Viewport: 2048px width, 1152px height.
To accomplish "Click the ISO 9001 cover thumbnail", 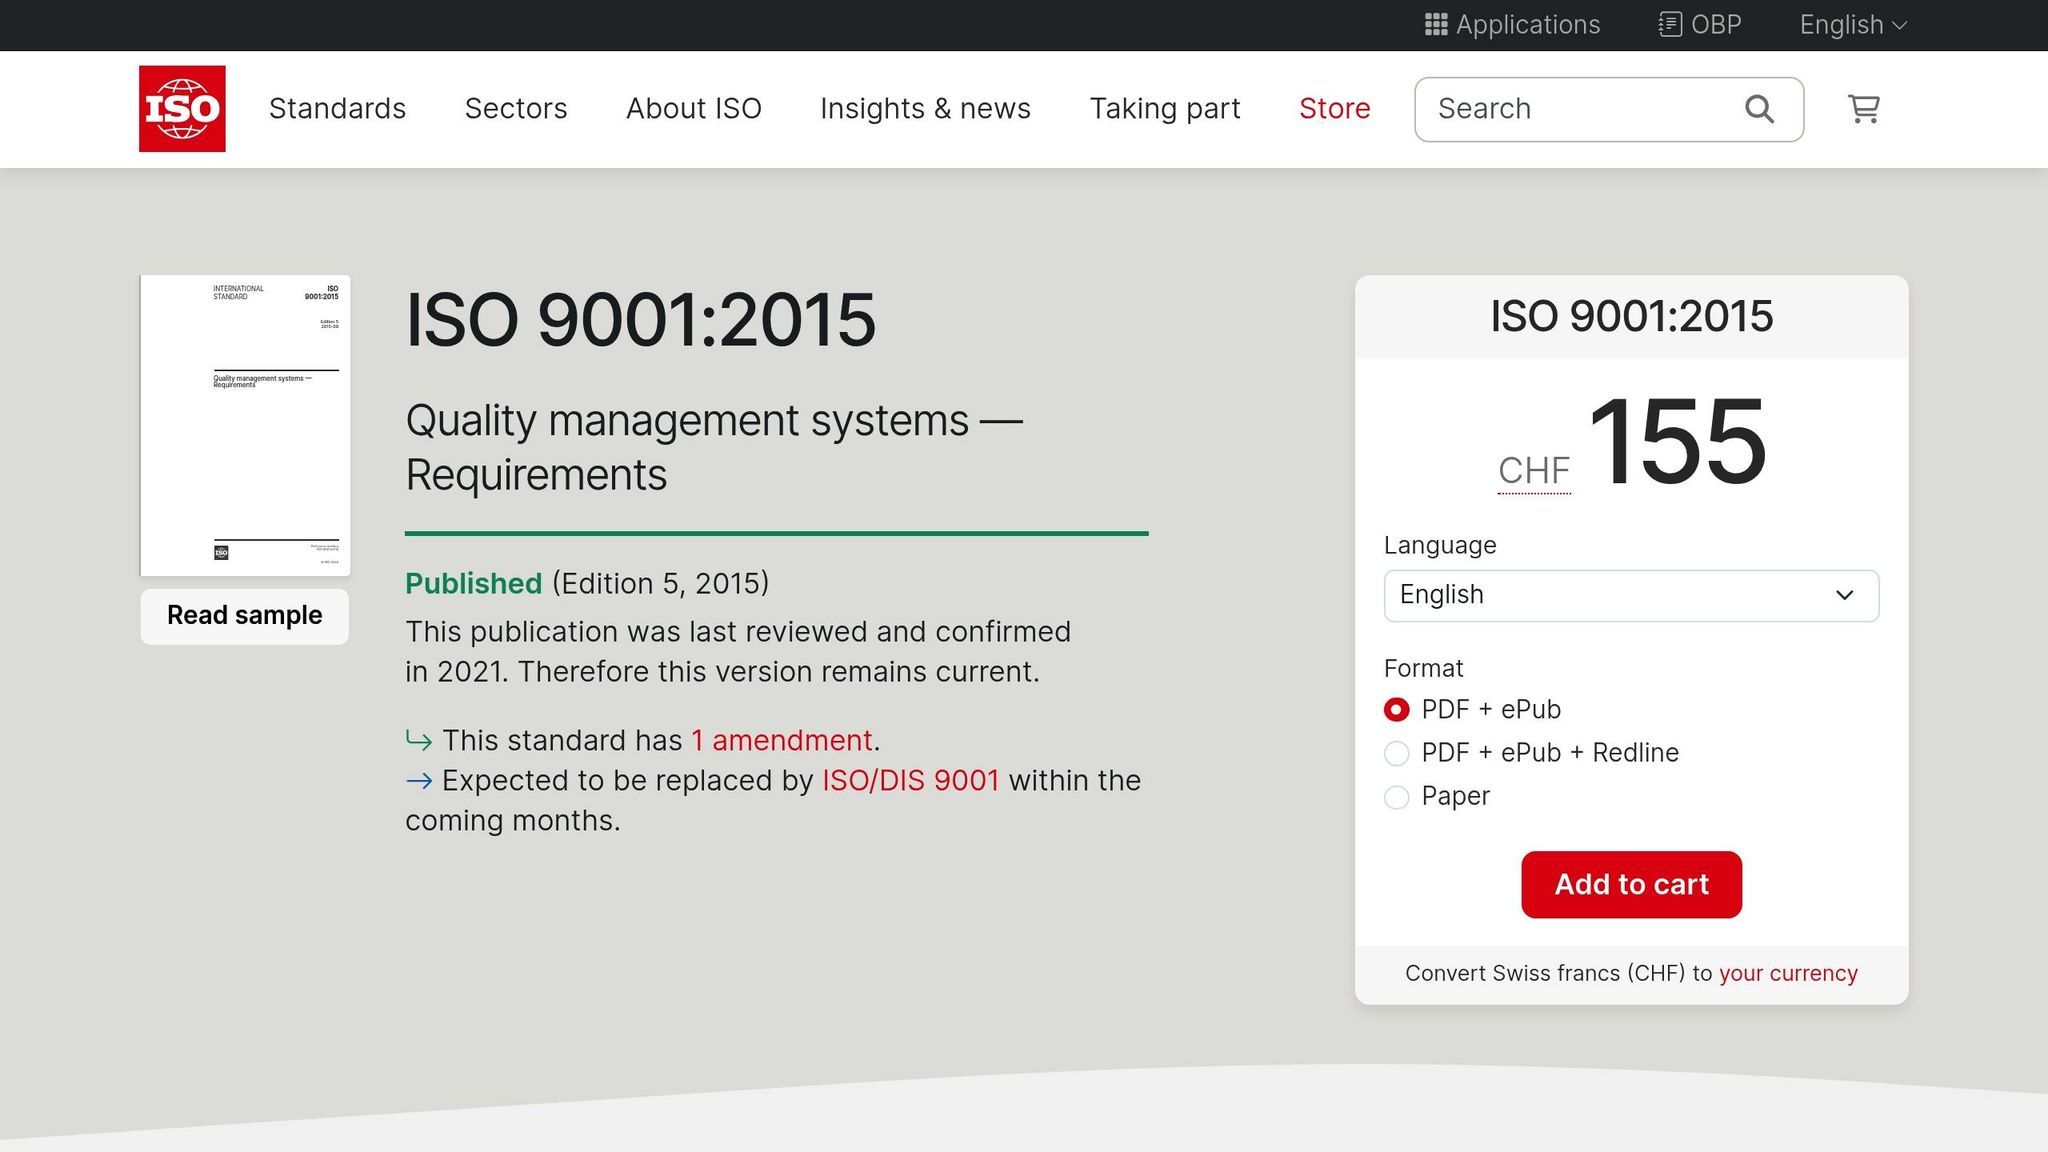I will point(244,425).
